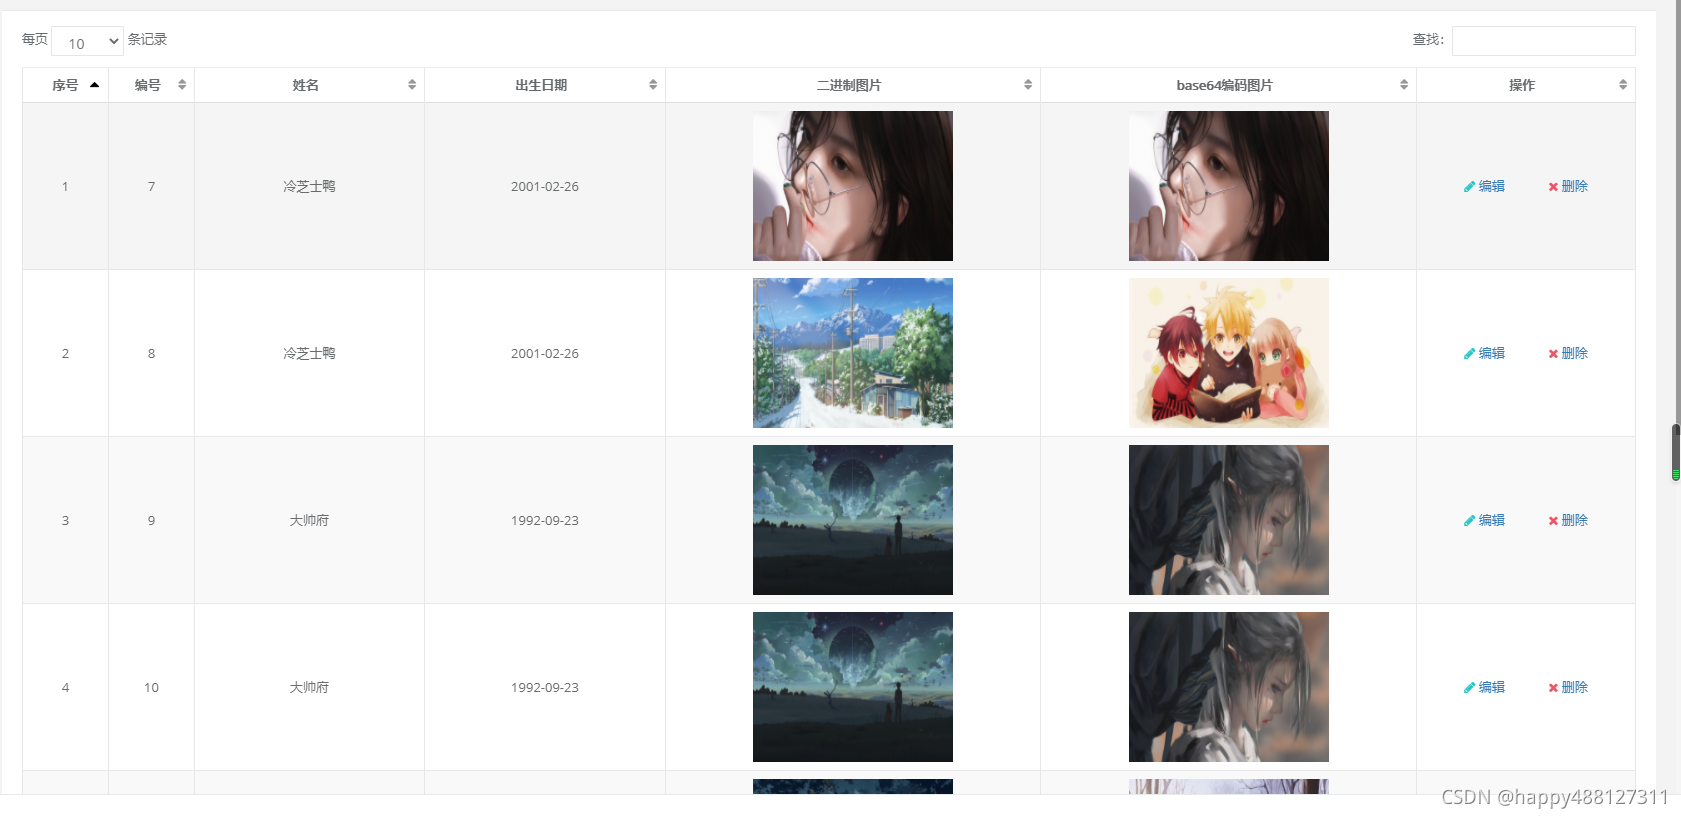Select name 大帅府 in row 4

coord(309,687)
